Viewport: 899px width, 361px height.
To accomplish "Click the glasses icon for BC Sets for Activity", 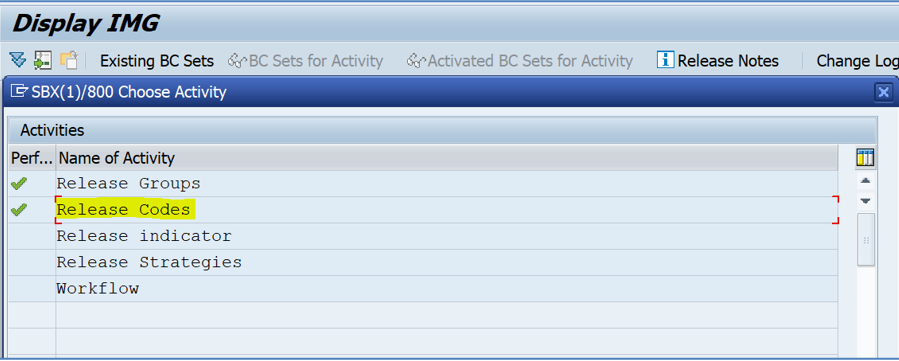I will pos(237,61).
